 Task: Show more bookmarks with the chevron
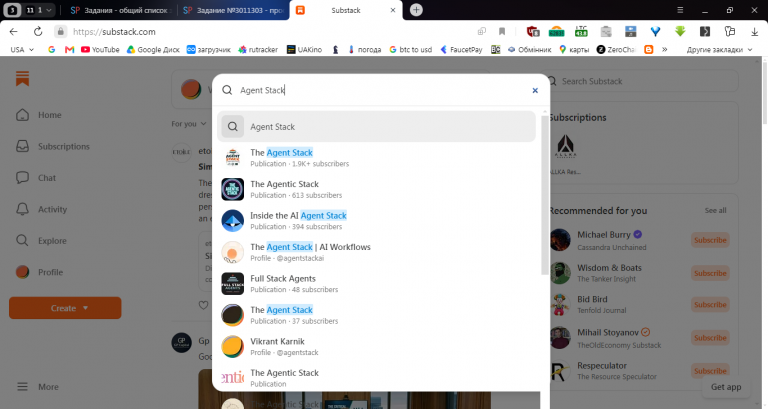pyautogui.click(x=665, y=49)
